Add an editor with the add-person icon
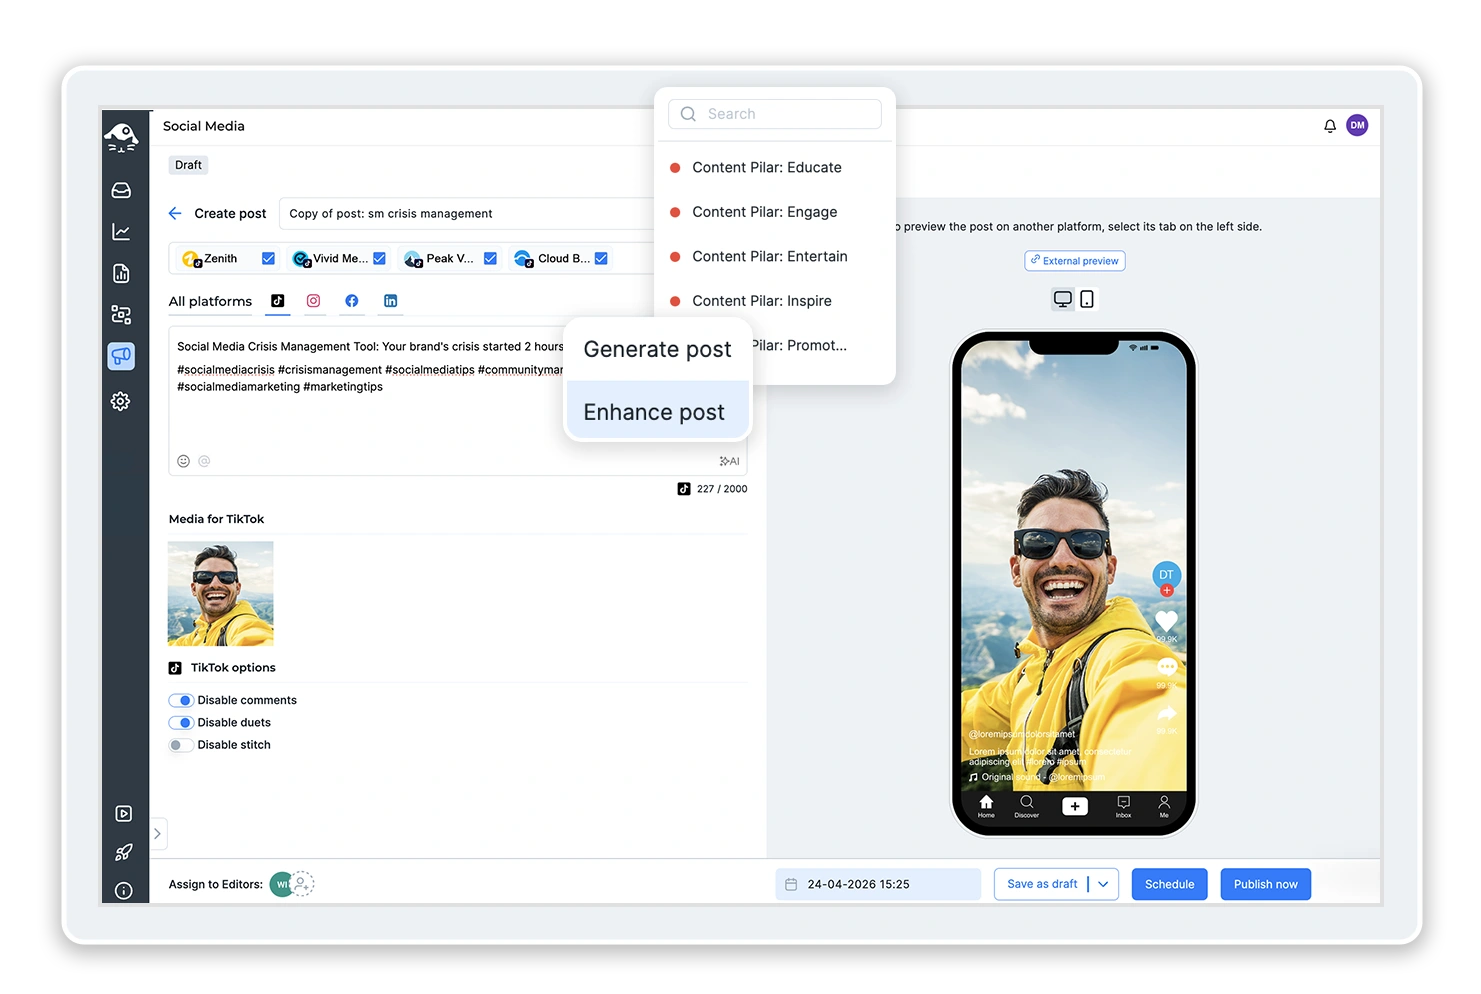The height and width of the screenshot is (994, 1481). coord(302,884)
